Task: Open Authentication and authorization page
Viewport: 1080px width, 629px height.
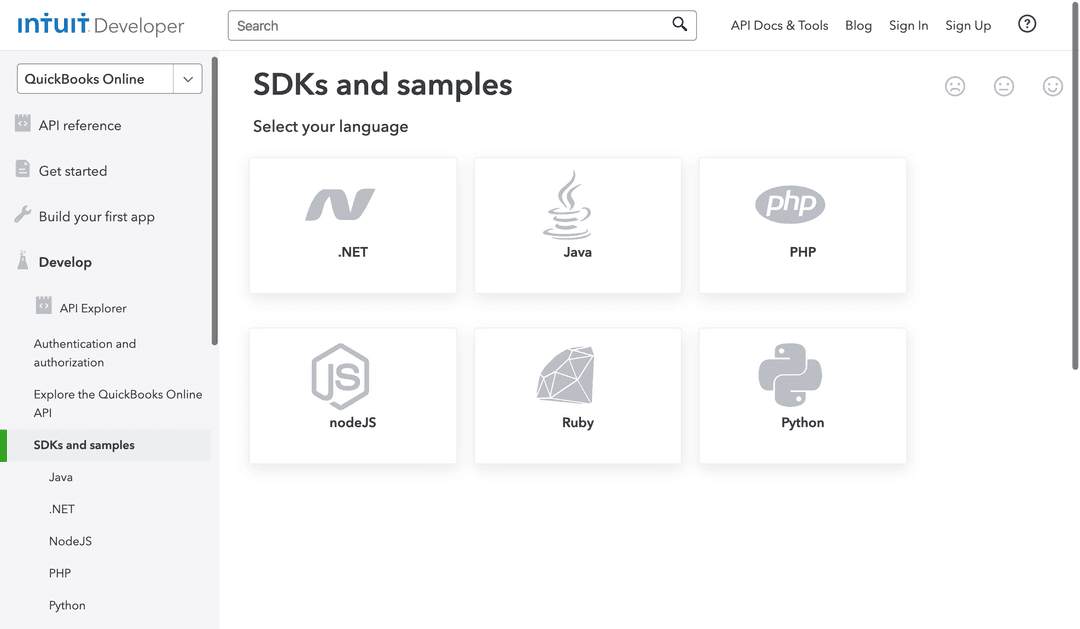Action: 85,352
